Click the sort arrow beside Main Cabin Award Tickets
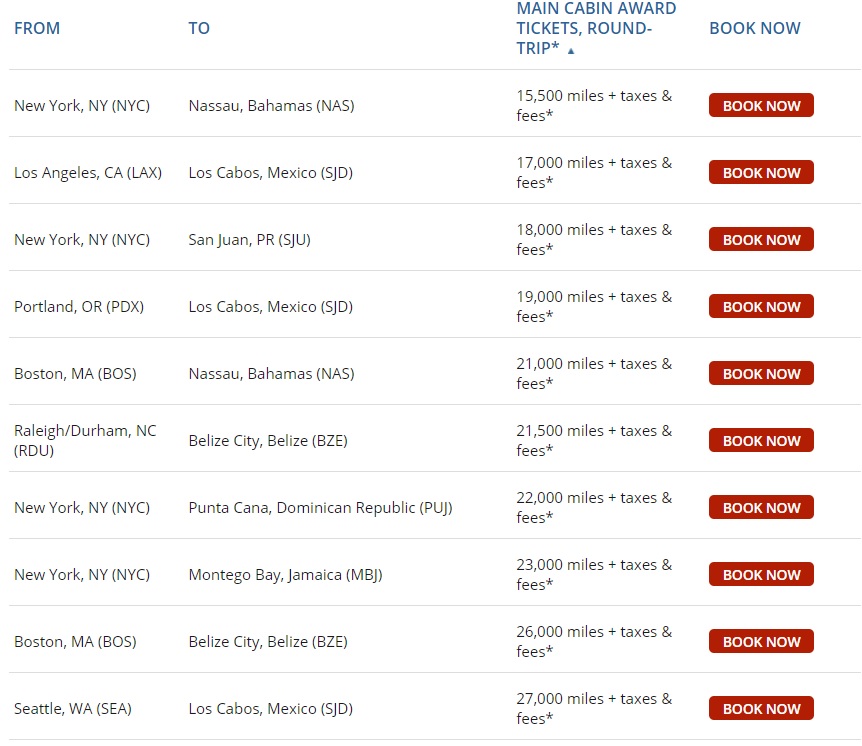The width and height of the screenshot is (862, 746). tap(571, 51)
